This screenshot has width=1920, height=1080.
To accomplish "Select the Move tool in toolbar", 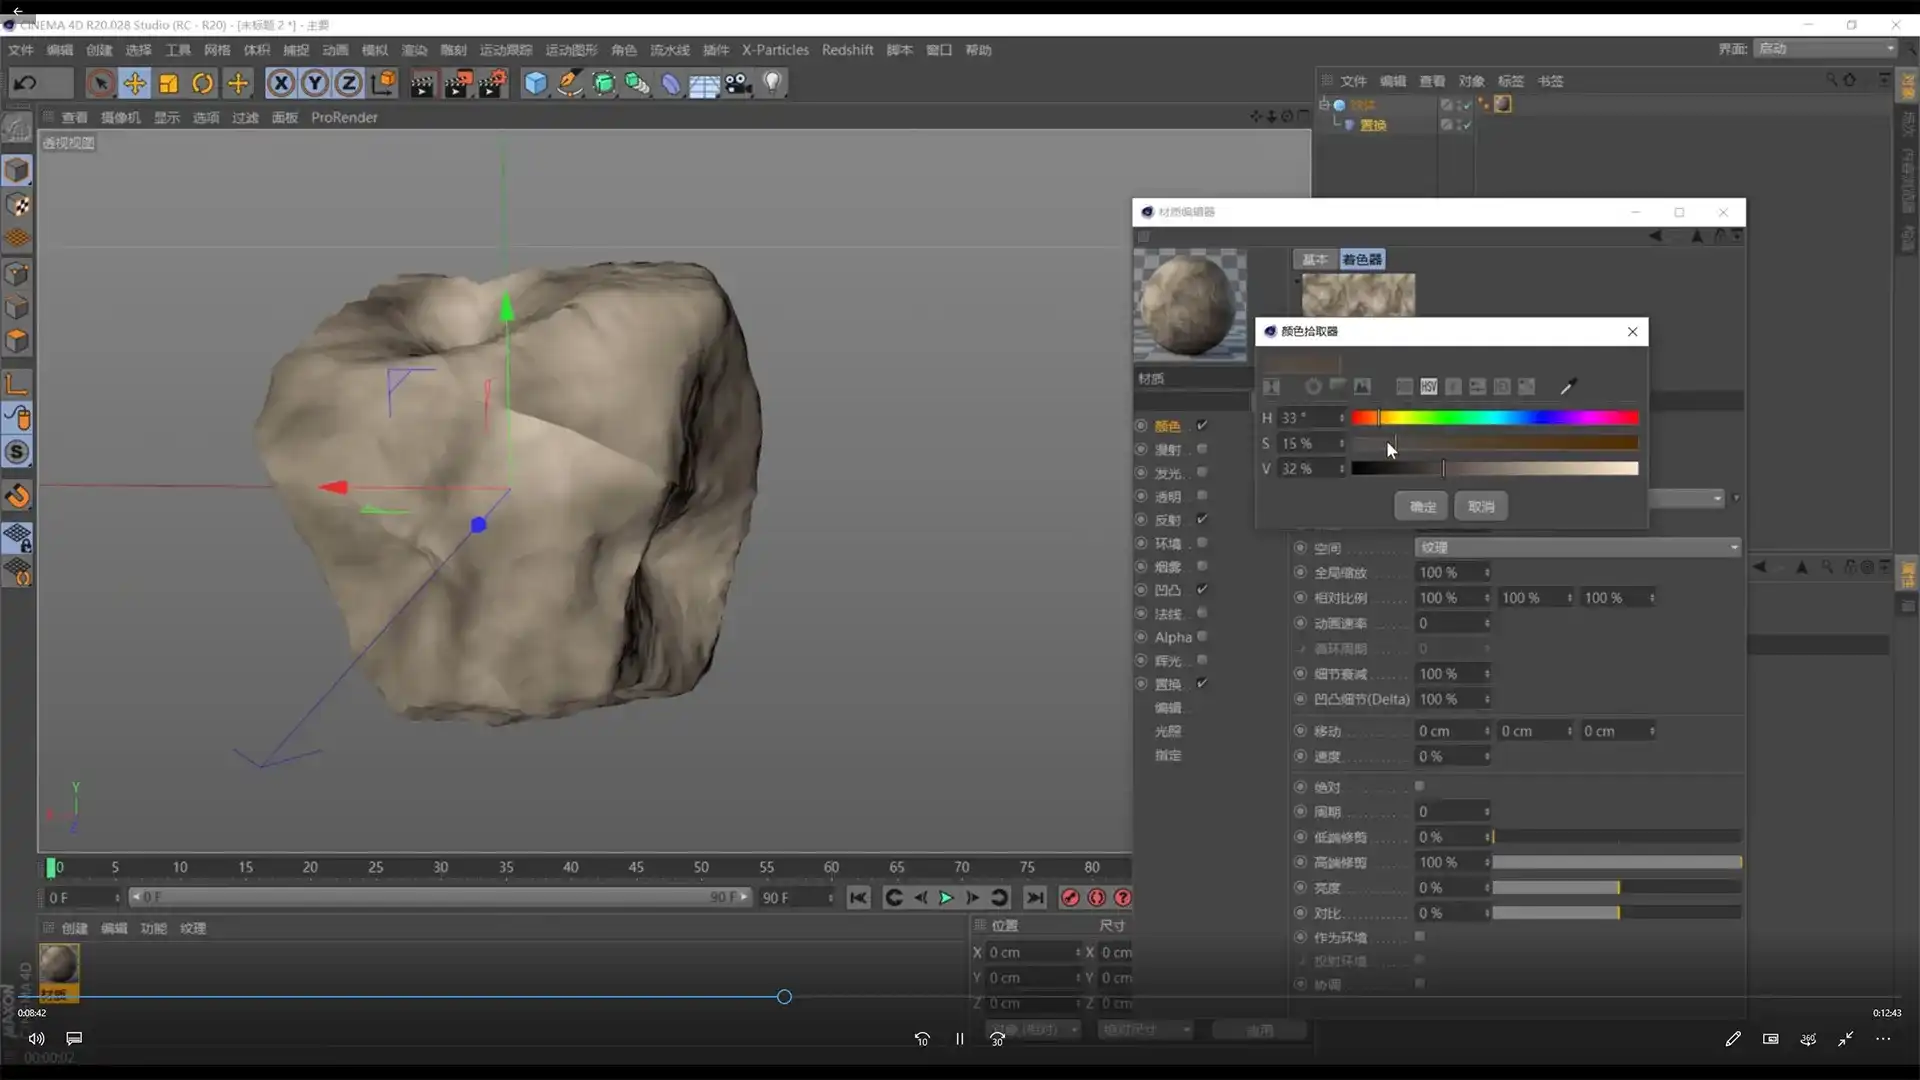I will click(134, 83).
